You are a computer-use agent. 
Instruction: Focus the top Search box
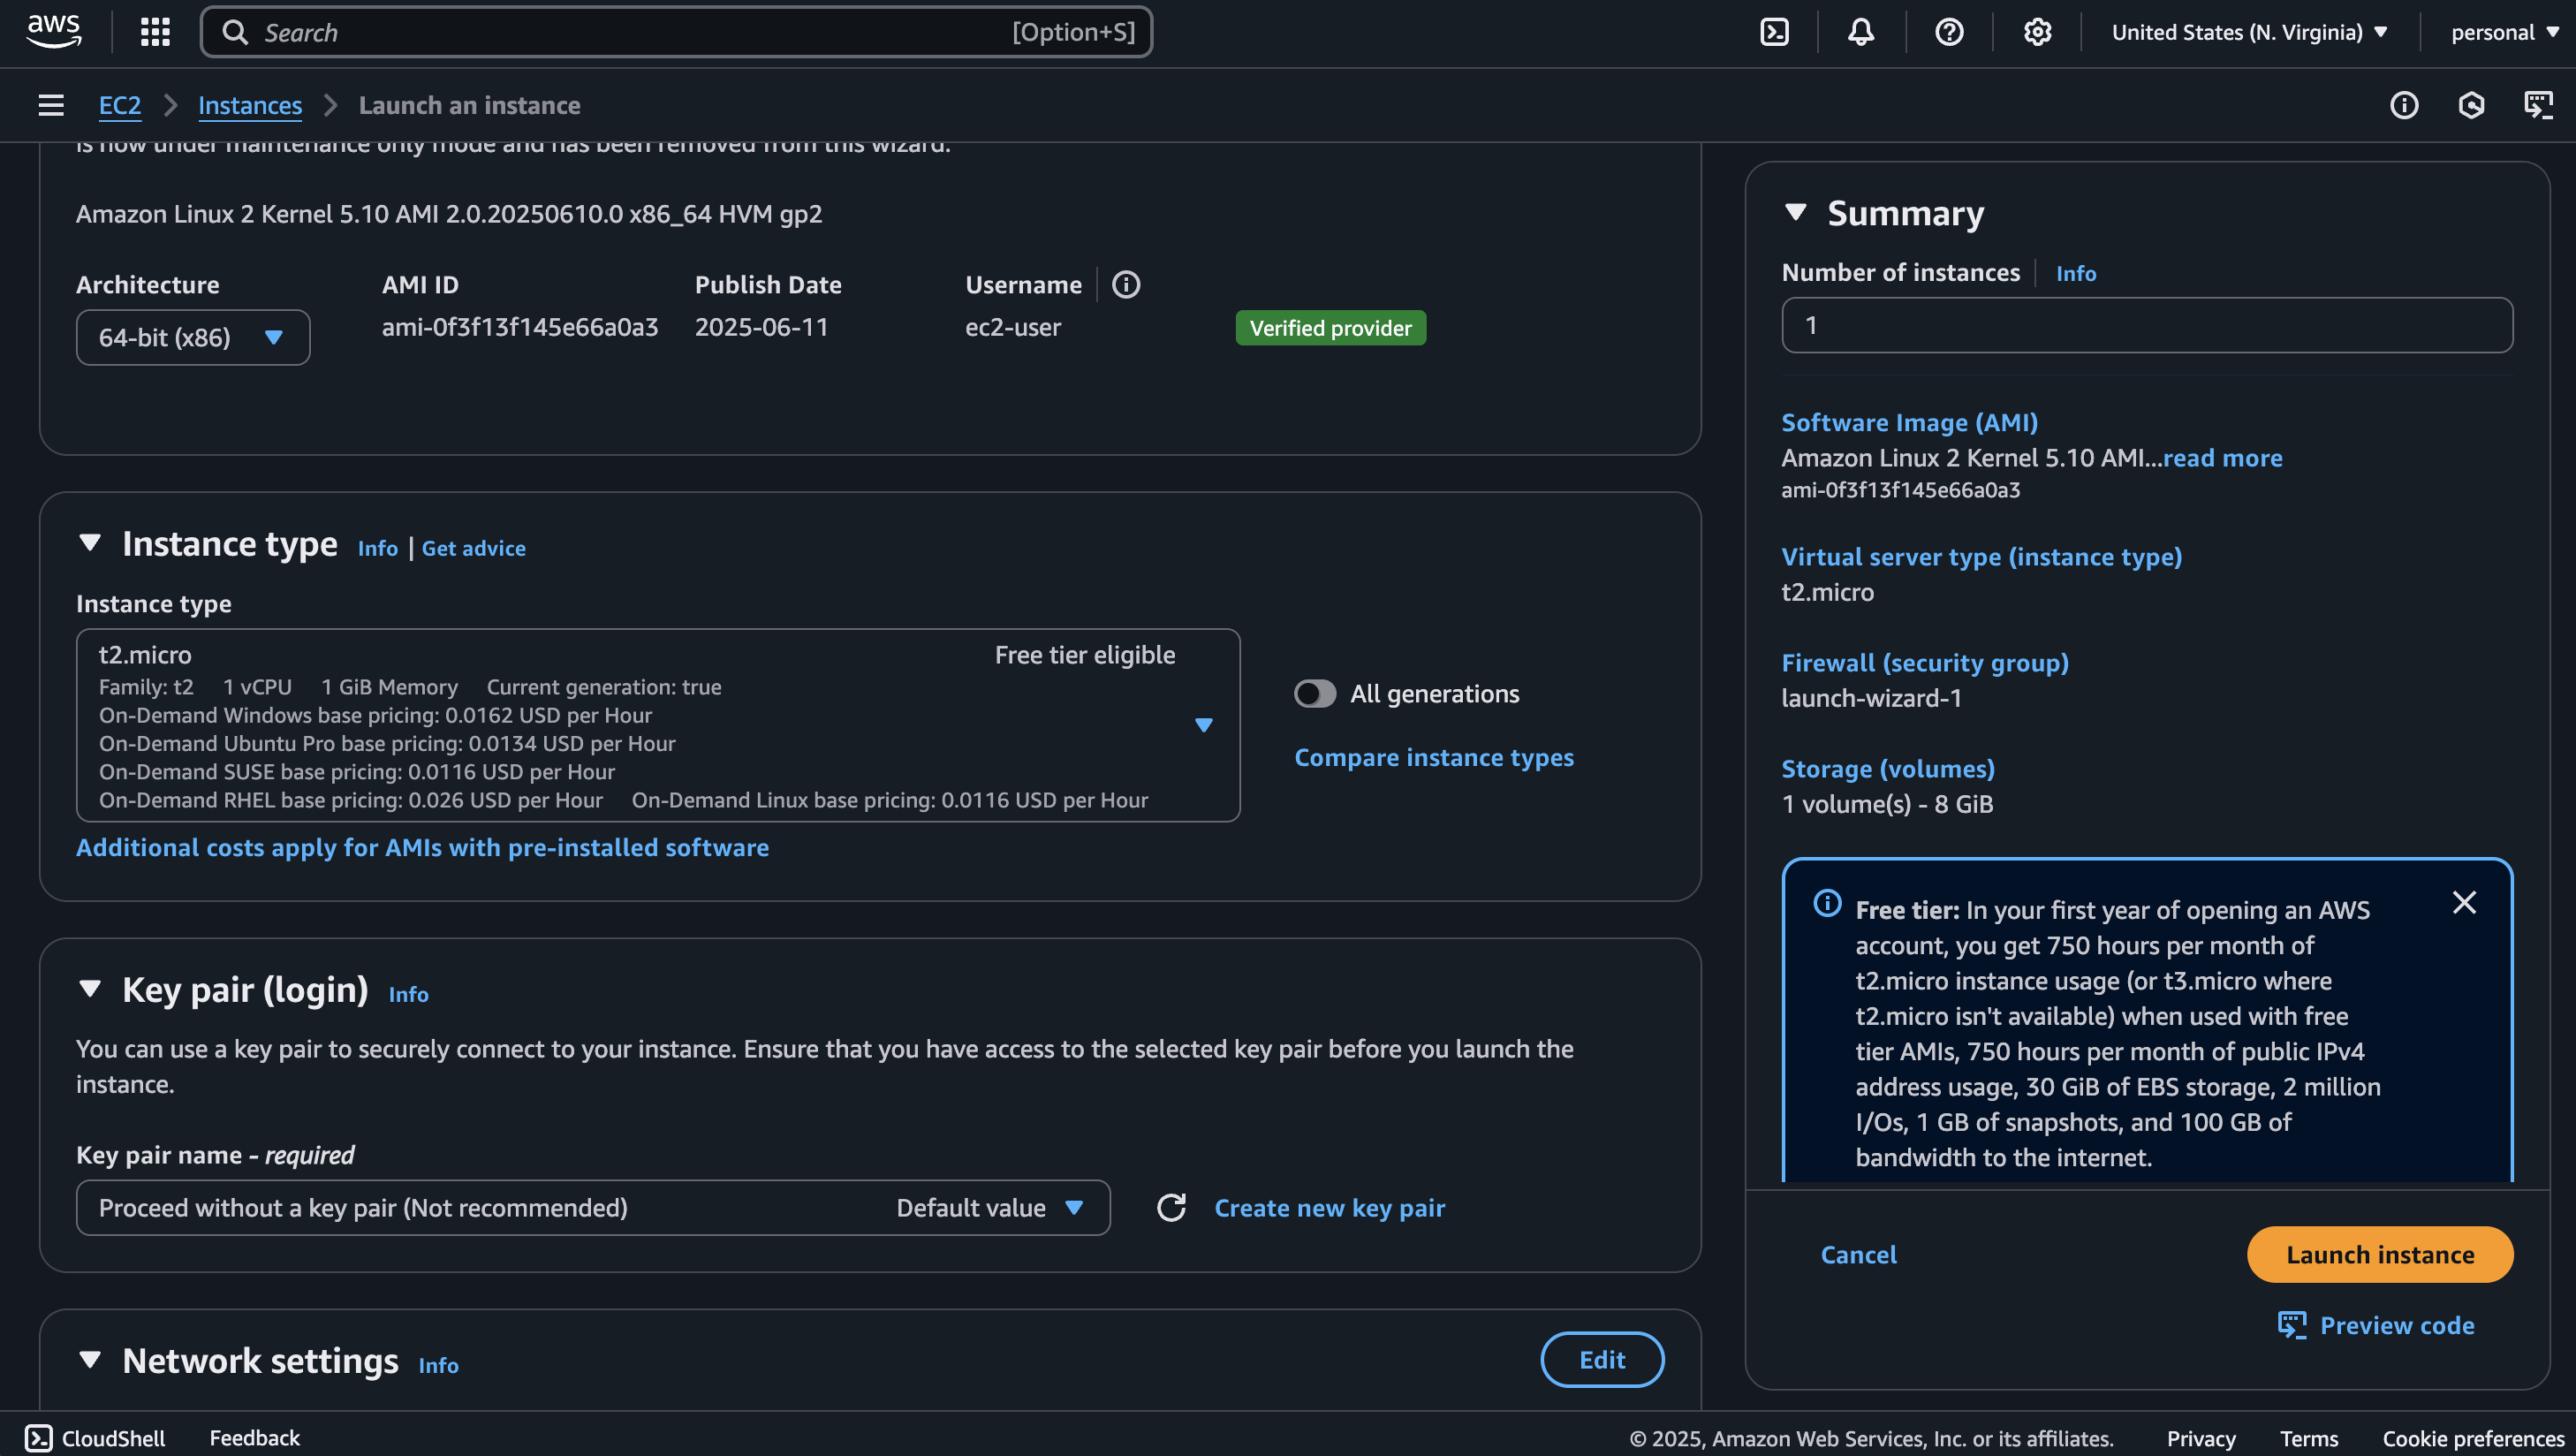click(x=677, y=32)
